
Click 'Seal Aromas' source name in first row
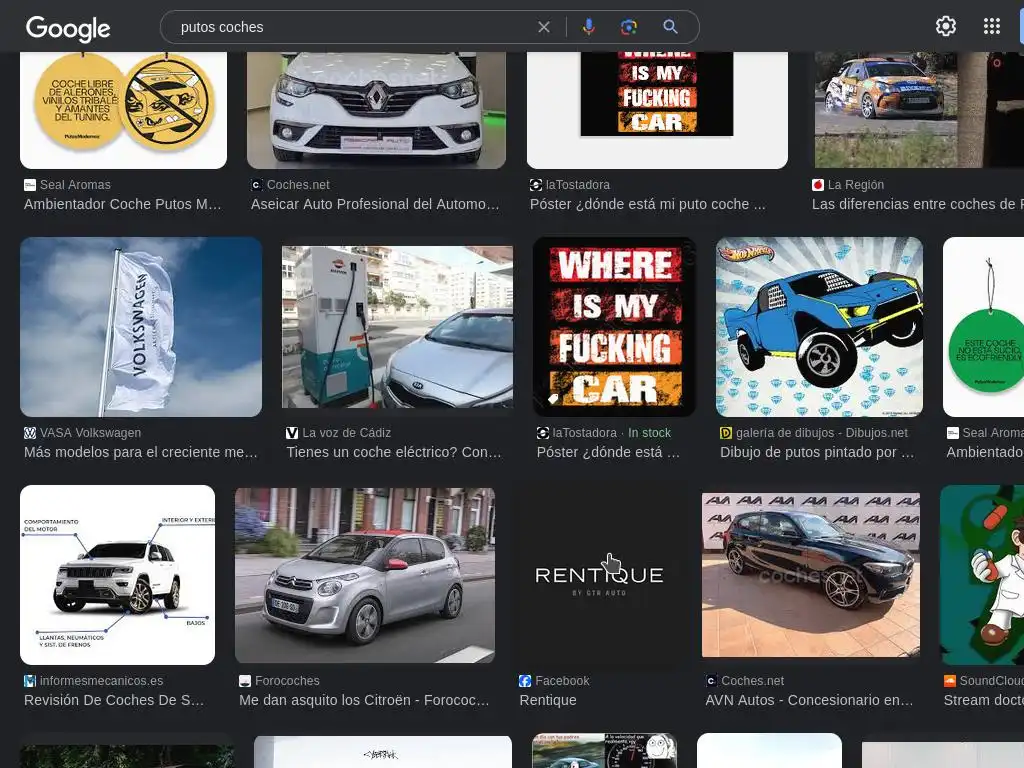75,185
